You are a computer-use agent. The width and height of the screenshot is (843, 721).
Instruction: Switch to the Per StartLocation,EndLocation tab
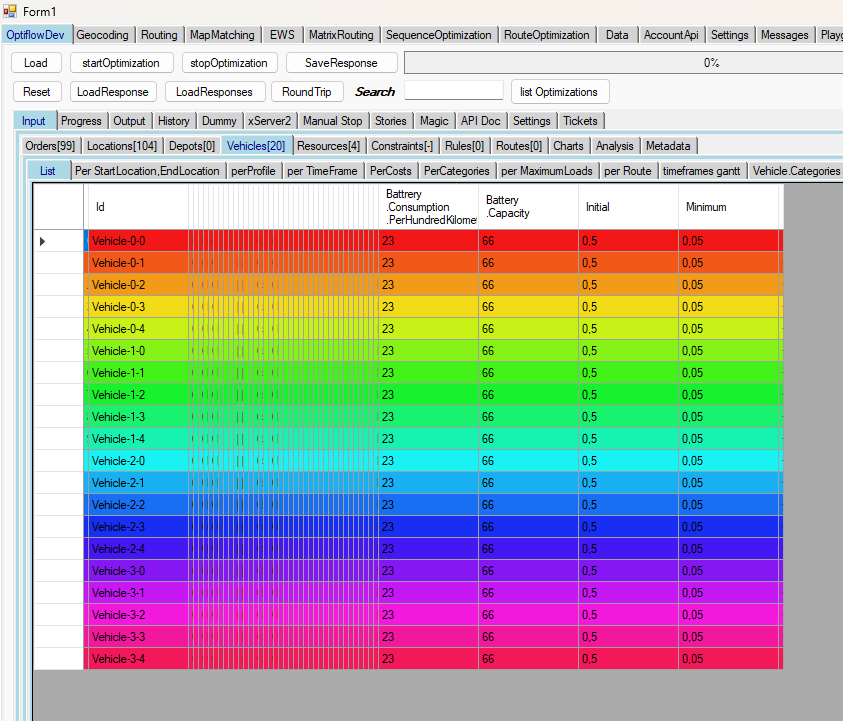147,171
